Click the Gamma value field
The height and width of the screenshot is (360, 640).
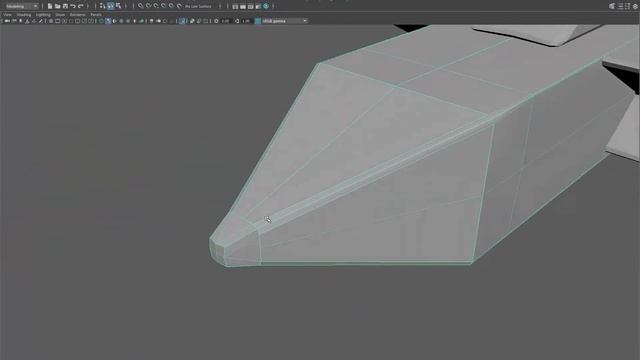(246, 21)
